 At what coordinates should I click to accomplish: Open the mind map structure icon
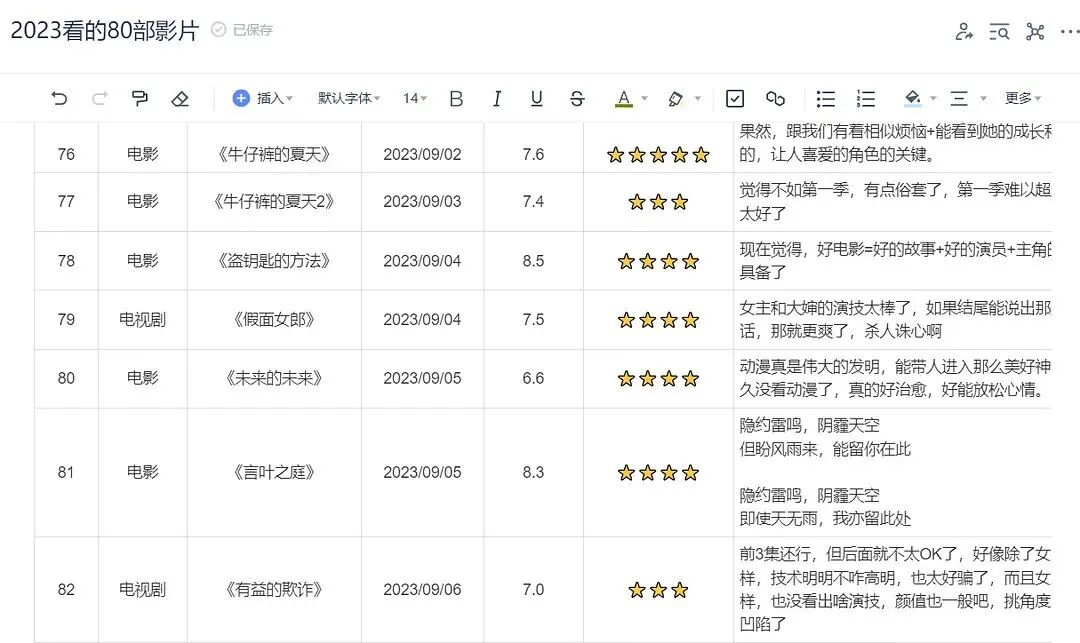point(1035,32)
